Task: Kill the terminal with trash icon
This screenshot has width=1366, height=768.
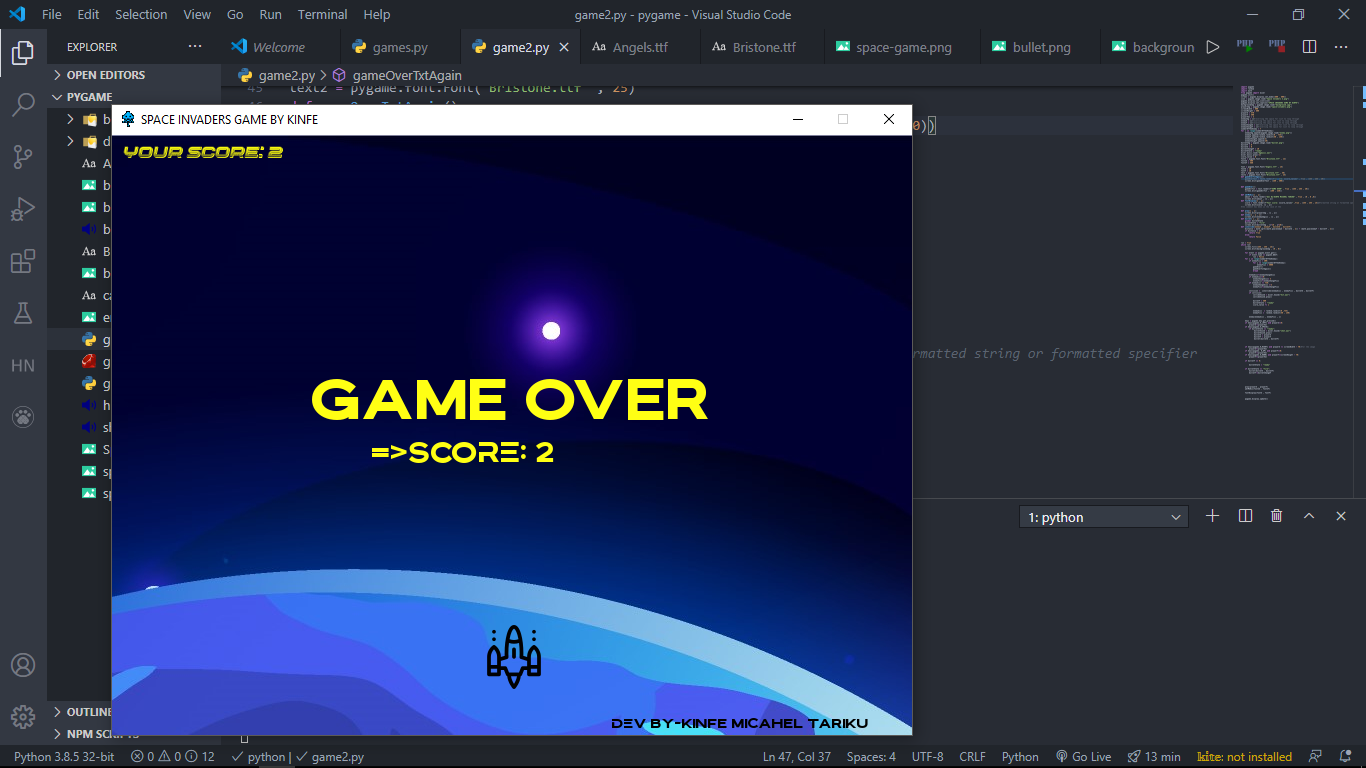Action: [x=1277, y=516]
